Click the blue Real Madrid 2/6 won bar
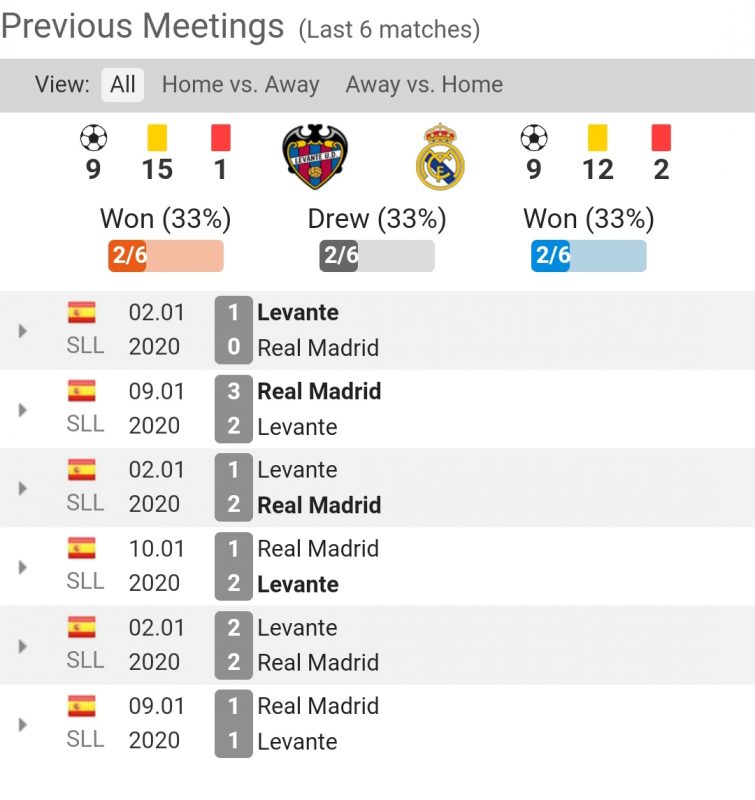The image size is (755, 800). tap(588, 256)
